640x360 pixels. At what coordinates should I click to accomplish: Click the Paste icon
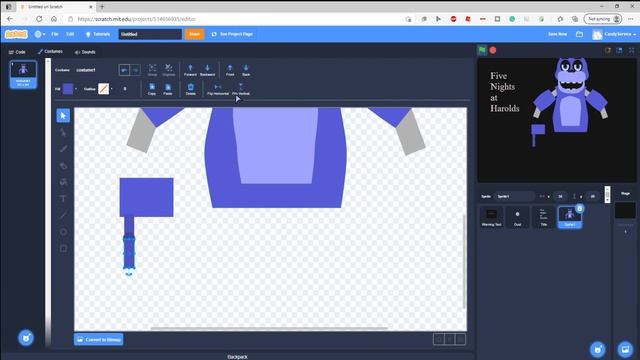point(168,89)
